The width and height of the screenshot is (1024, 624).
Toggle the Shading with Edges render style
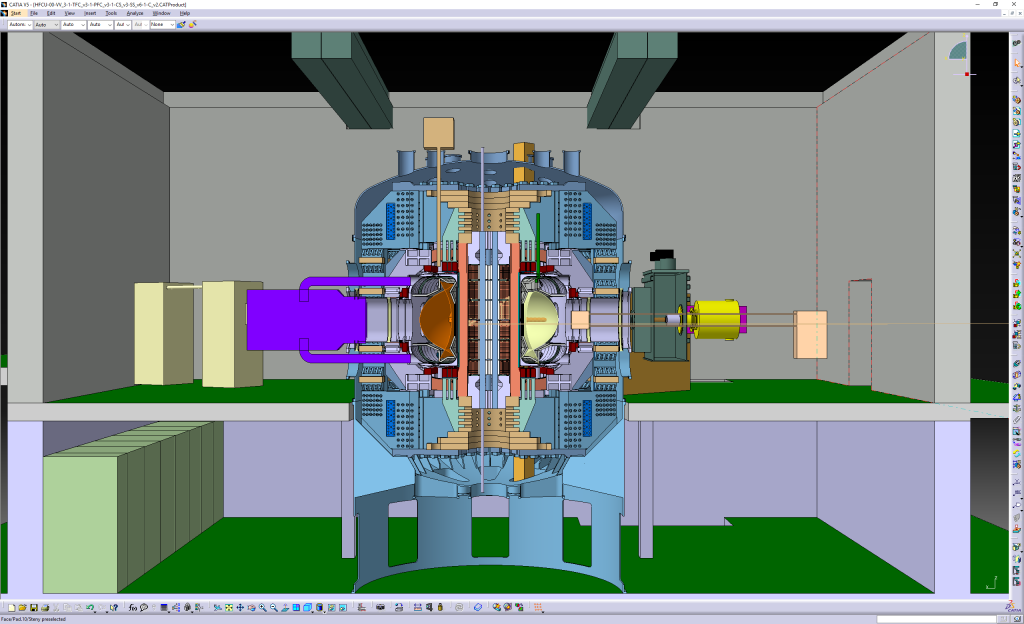(x=321, y=605)
